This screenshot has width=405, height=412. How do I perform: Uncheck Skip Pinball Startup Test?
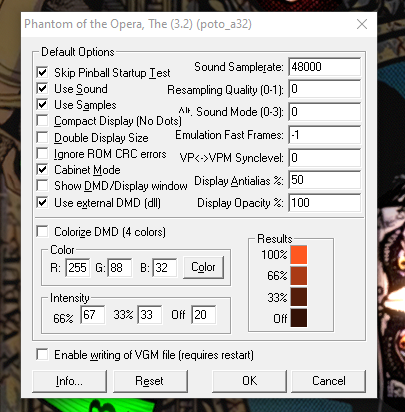click(42, 72)
